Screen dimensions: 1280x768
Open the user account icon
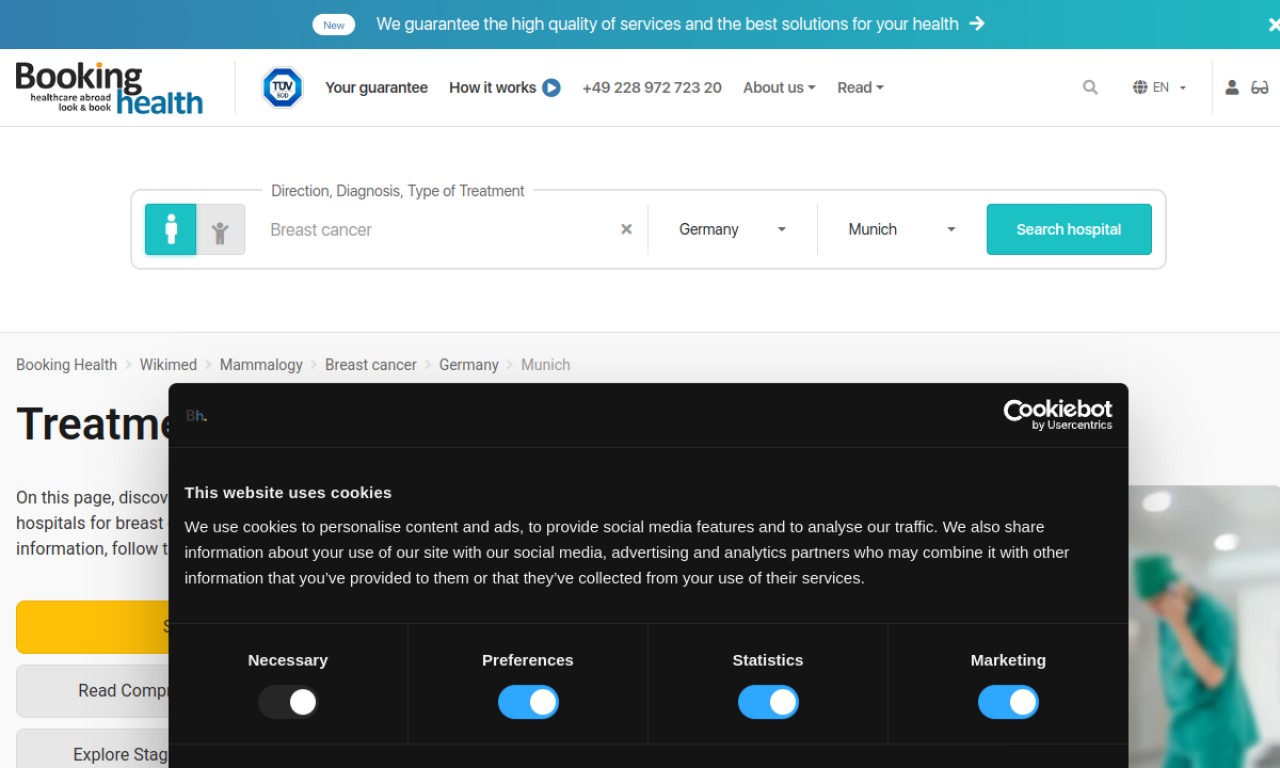click(1232, 88)
